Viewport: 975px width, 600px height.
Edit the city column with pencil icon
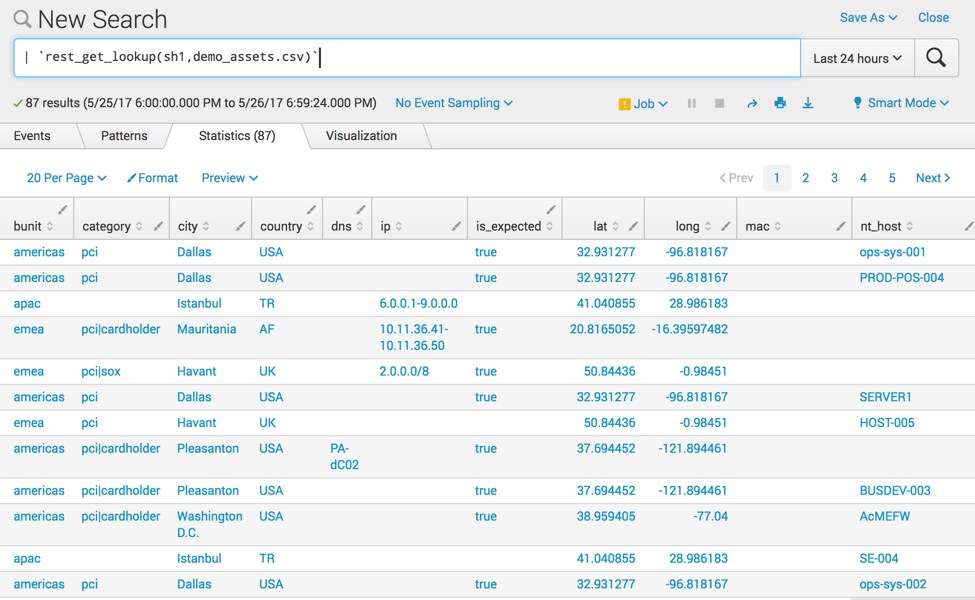pos(241,226)
